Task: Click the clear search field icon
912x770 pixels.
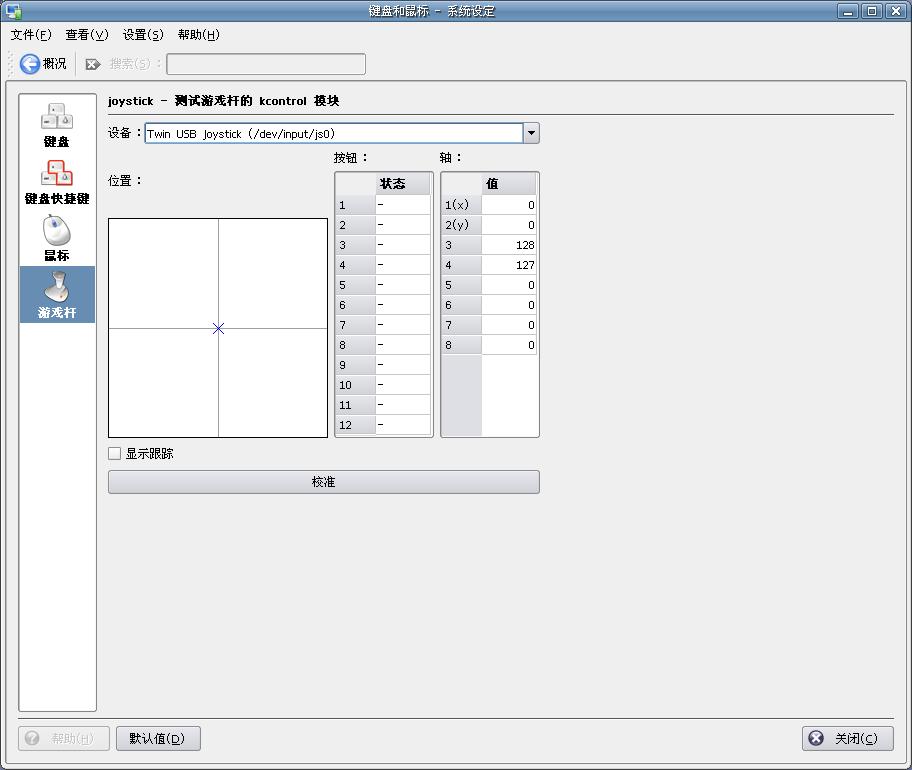Action: [x=92, y=64]
